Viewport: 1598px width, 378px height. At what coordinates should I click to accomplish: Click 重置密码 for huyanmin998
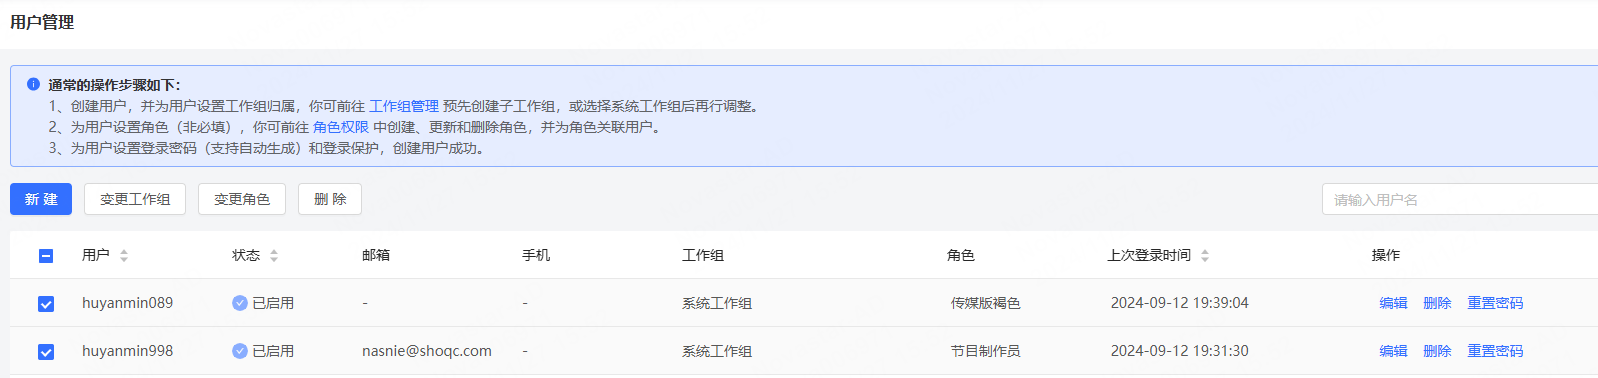(1495, 351)
